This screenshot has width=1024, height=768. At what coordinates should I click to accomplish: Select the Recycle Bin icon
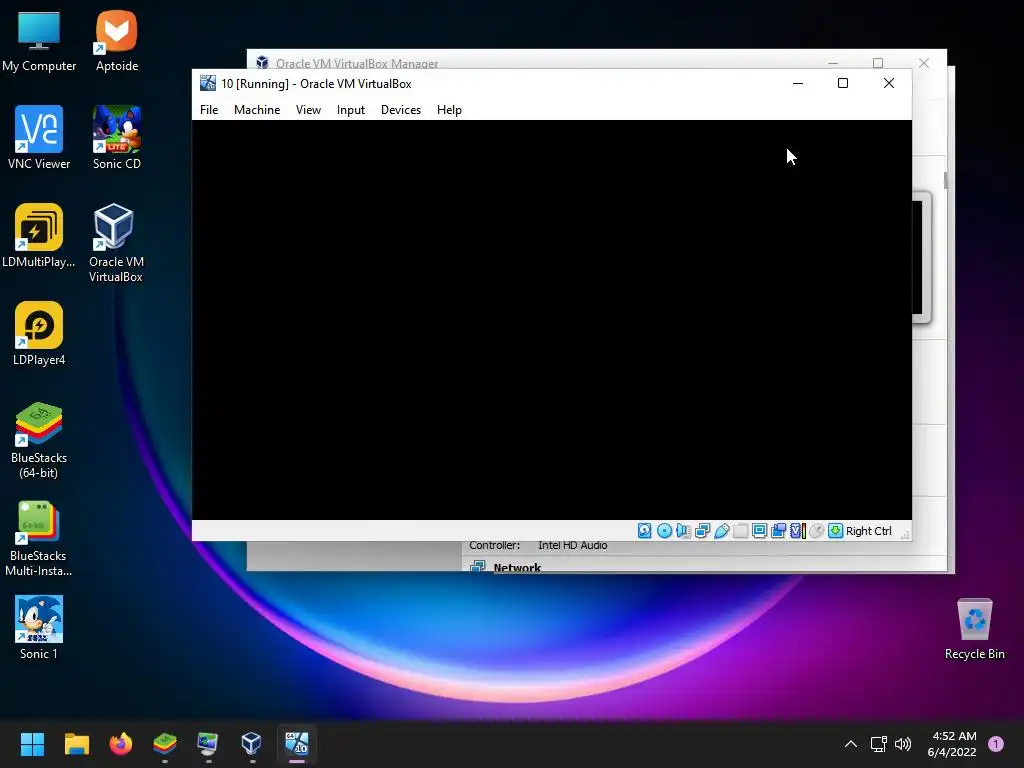[974, 630]
